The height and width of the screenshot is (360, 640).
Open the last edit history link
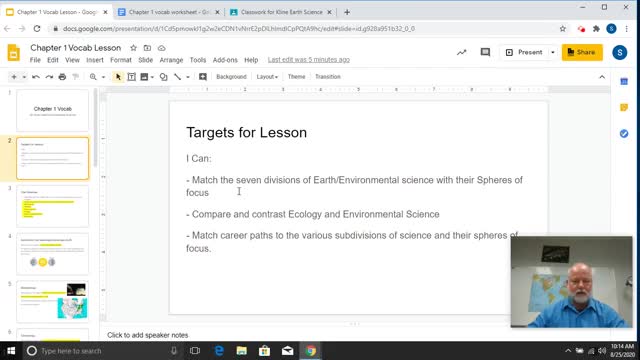[309, 60]
